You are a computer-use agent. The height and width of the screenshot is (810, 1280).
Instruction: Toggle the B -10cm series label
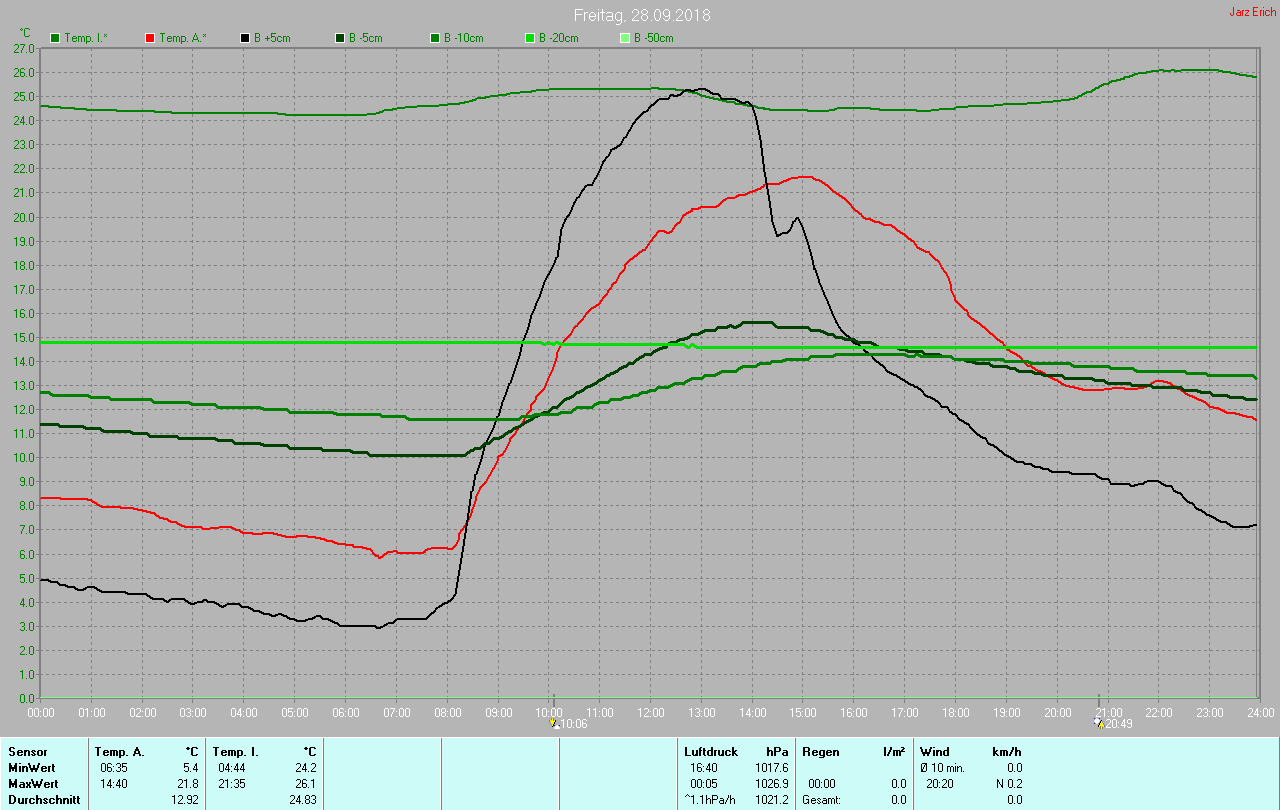[463, 38]
